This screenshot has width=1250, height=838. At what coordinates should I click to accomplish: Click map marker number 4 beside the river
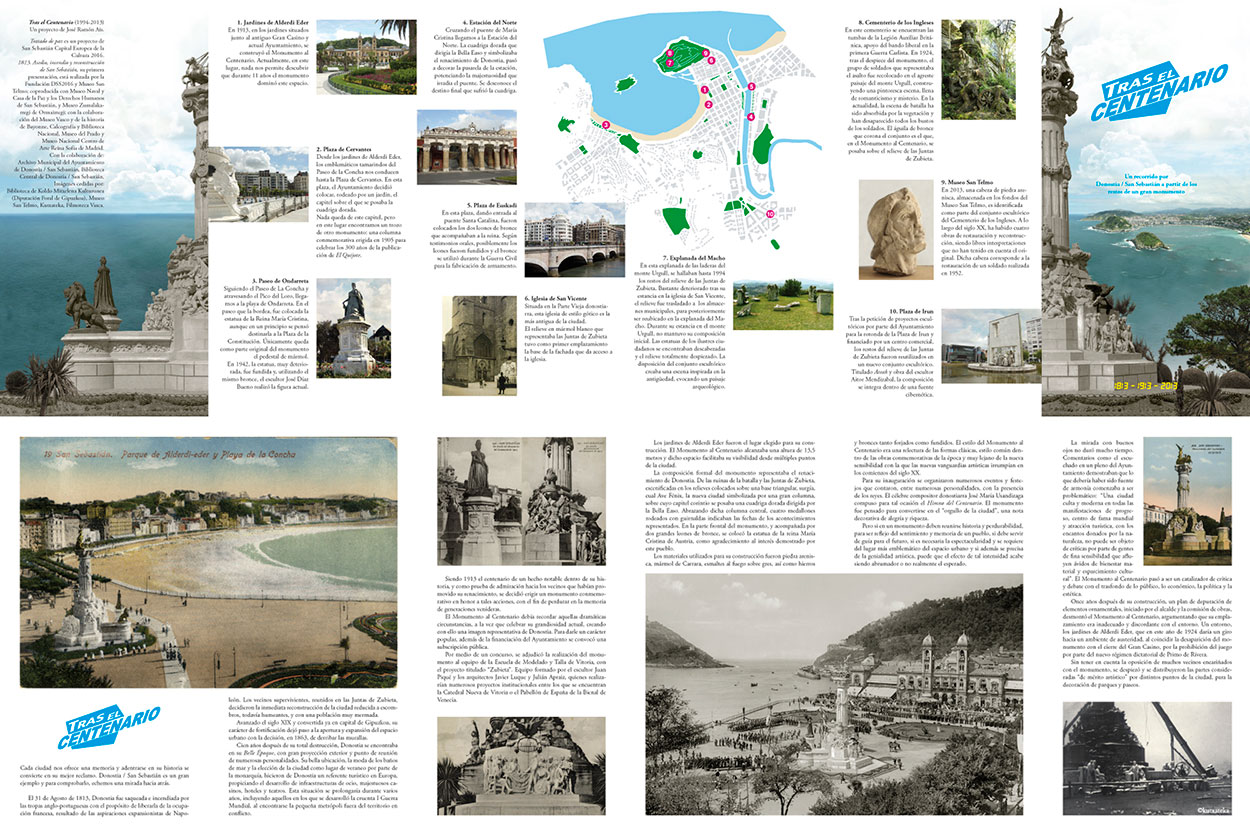coord(750,116)
